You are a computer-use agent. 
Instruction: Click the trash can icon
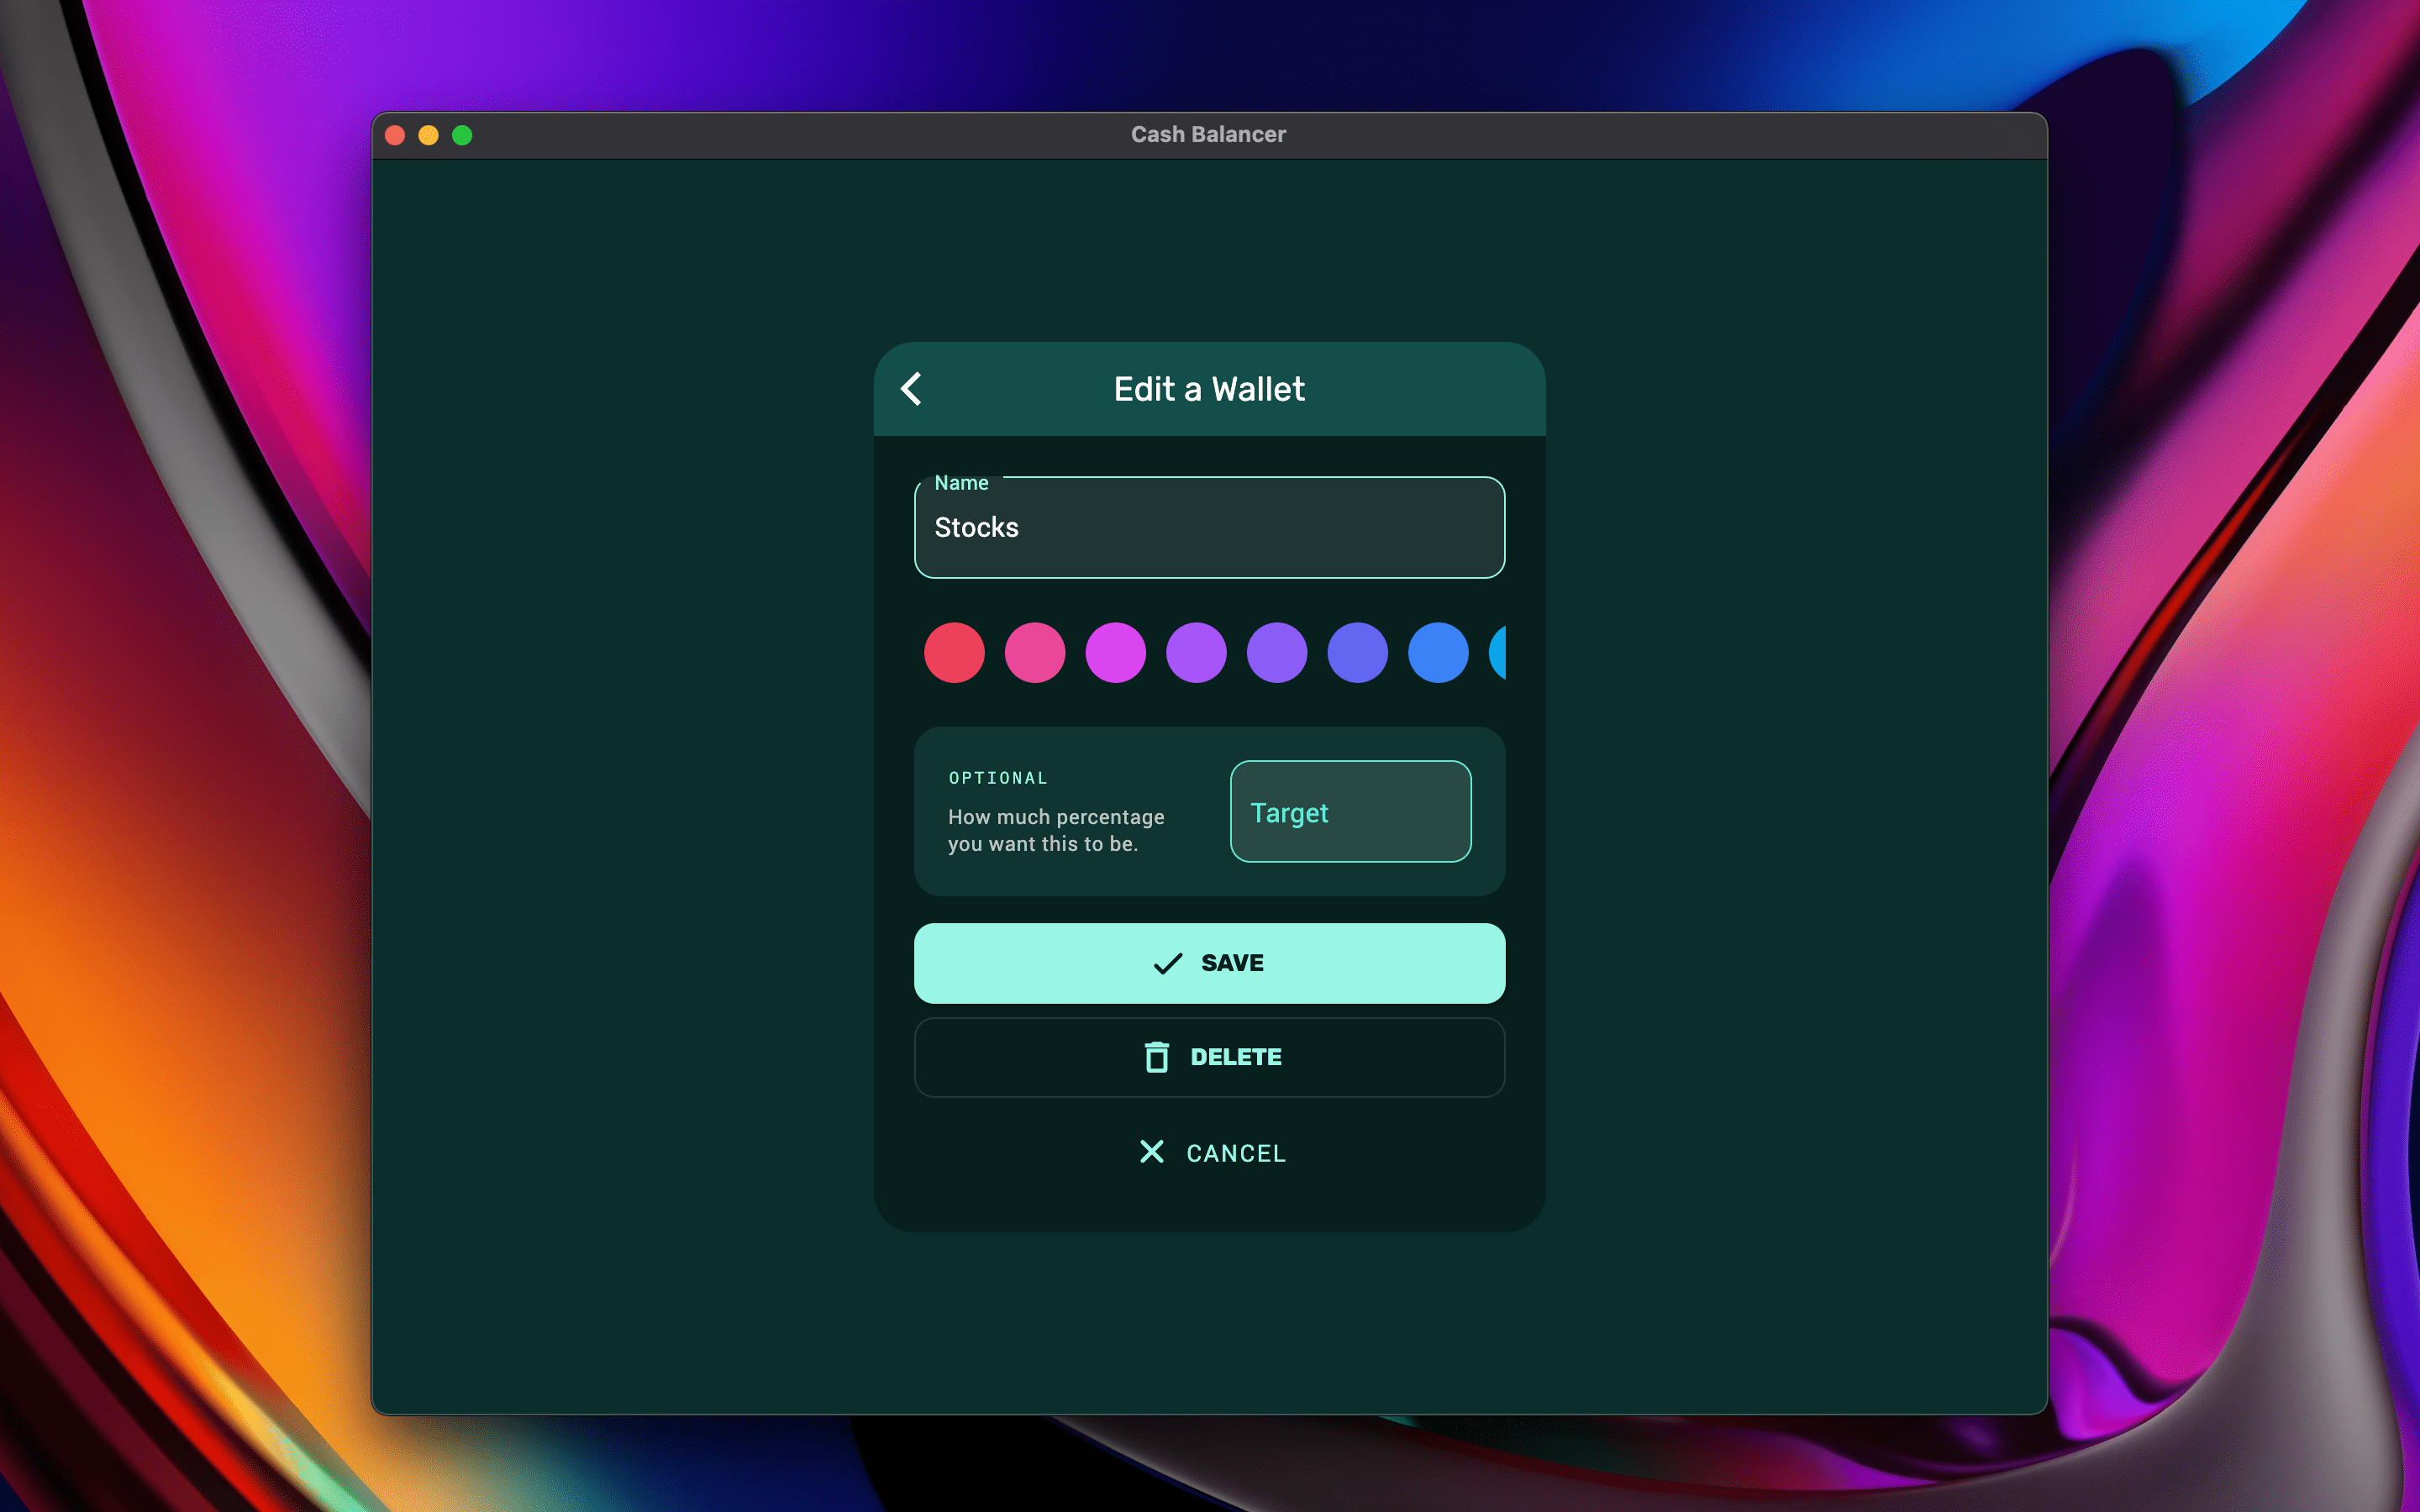pos(1156,1057)
